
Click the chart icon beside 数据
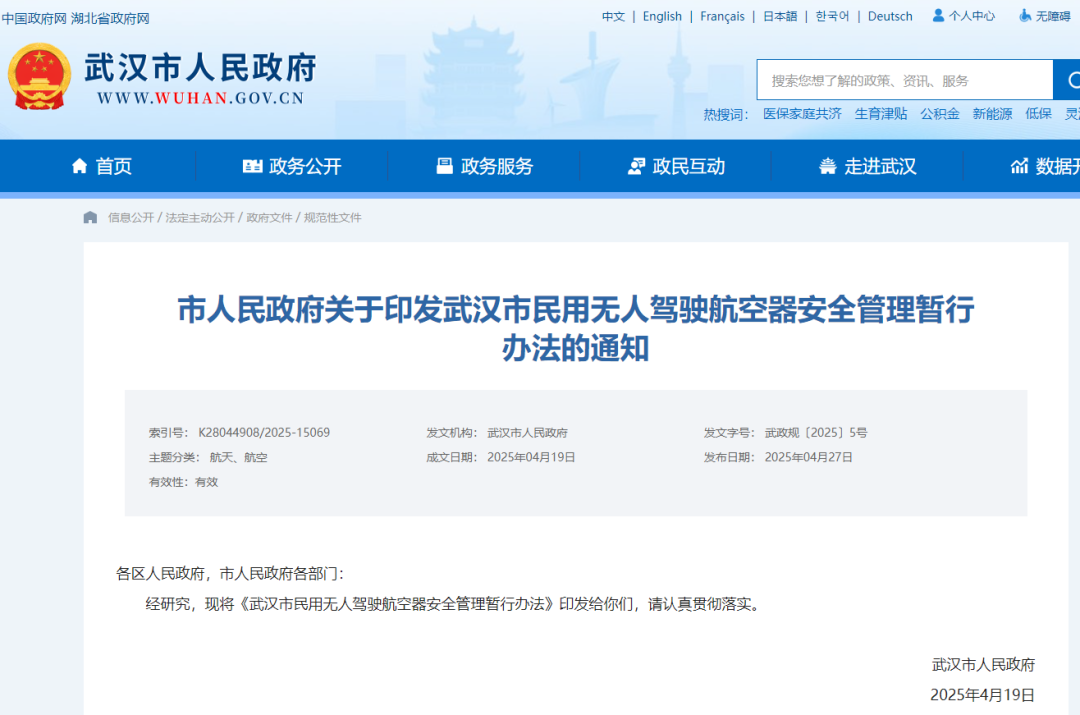pos(1019,166)
